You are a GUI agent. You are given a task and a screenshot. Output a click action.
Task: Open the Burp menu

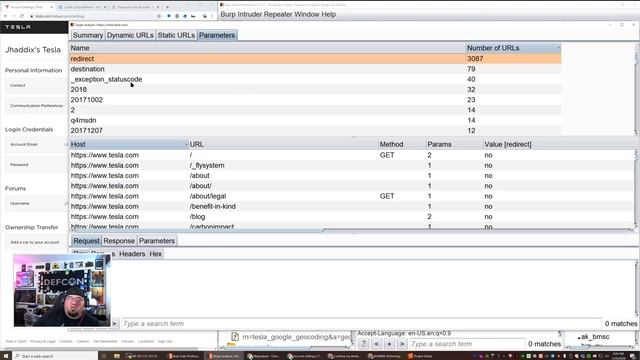click(228, 14)
